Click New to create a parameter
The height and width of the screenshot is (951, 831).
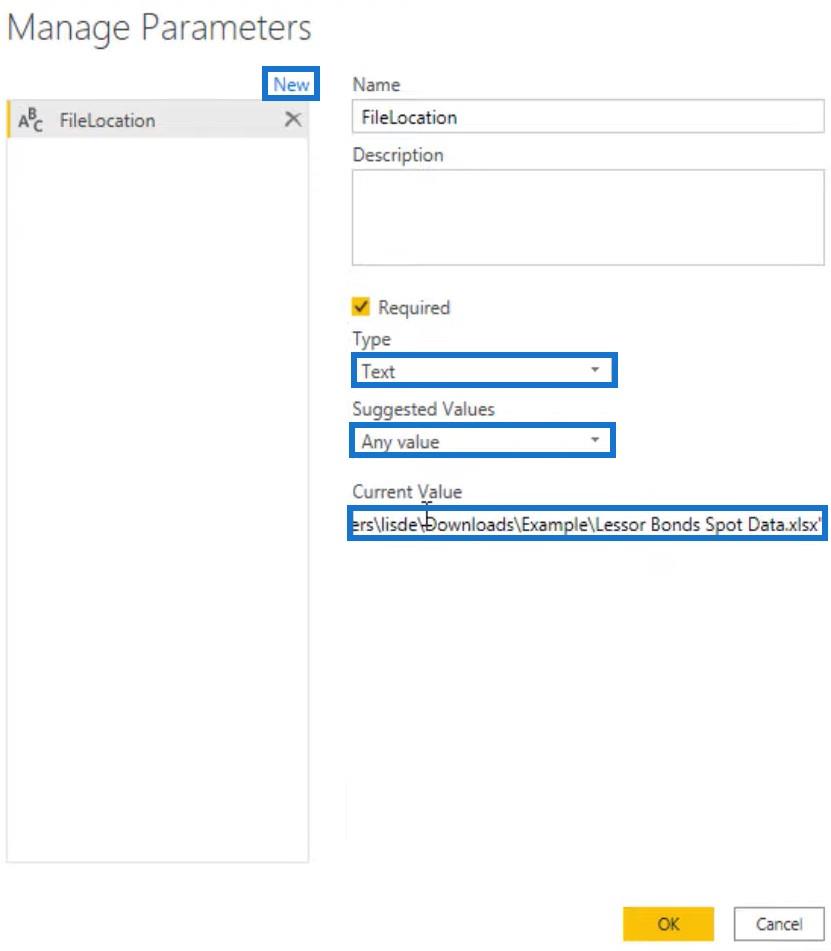point(291,84)
